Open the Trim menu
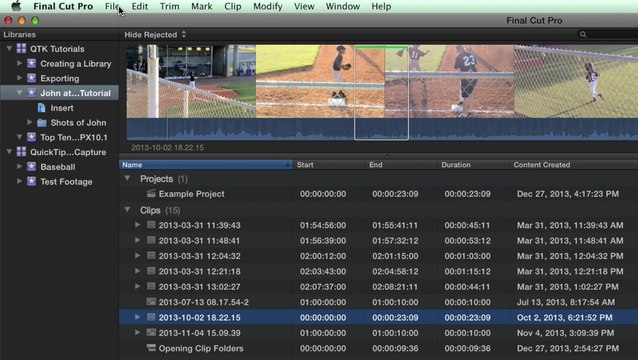 tap(169, 6)
